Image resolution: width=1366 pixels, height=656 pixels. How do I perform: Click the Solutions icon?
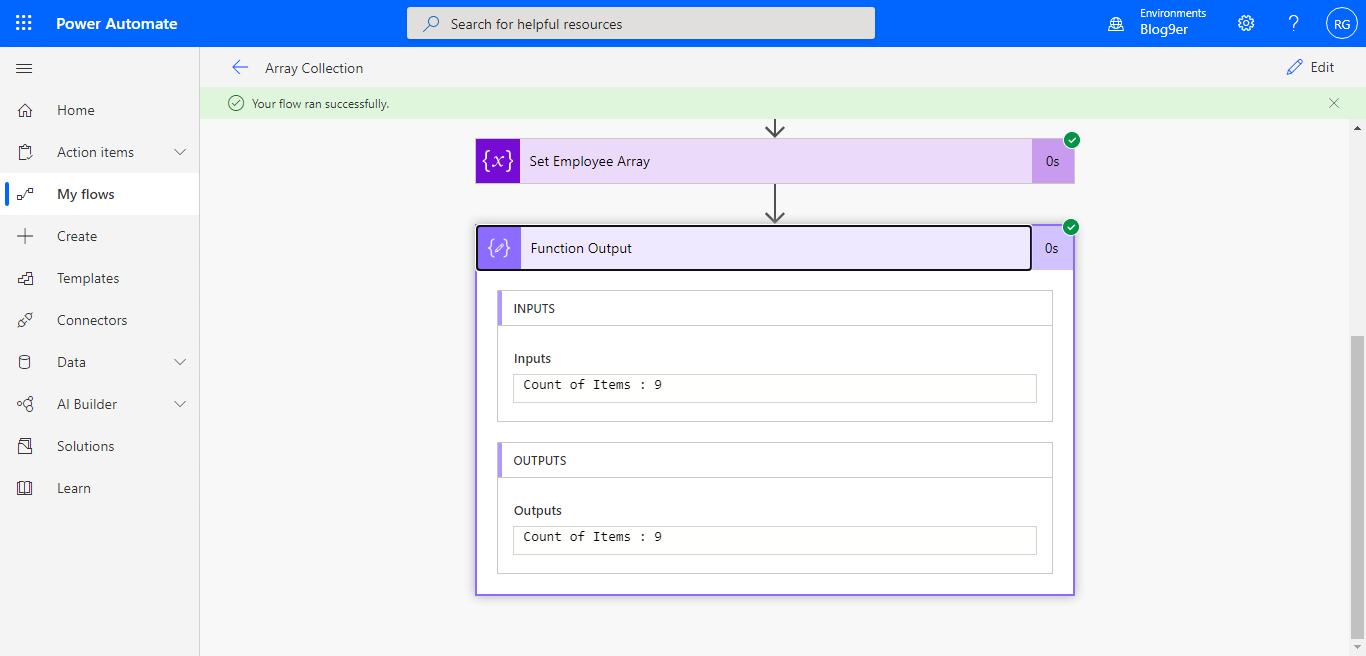point(26,446)
